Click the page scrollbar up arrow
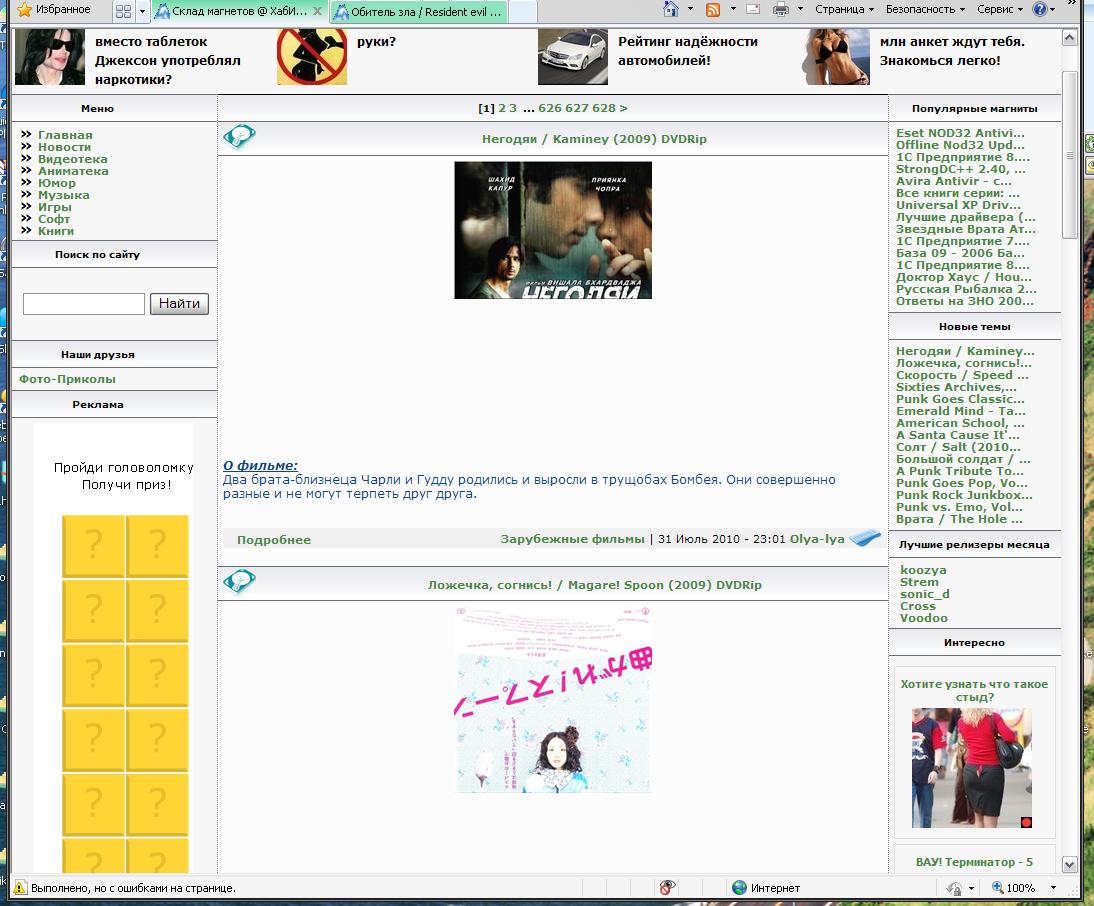Image resolution: width=1094 pixels, height=906 pixels. click(x=1070, y=38)
